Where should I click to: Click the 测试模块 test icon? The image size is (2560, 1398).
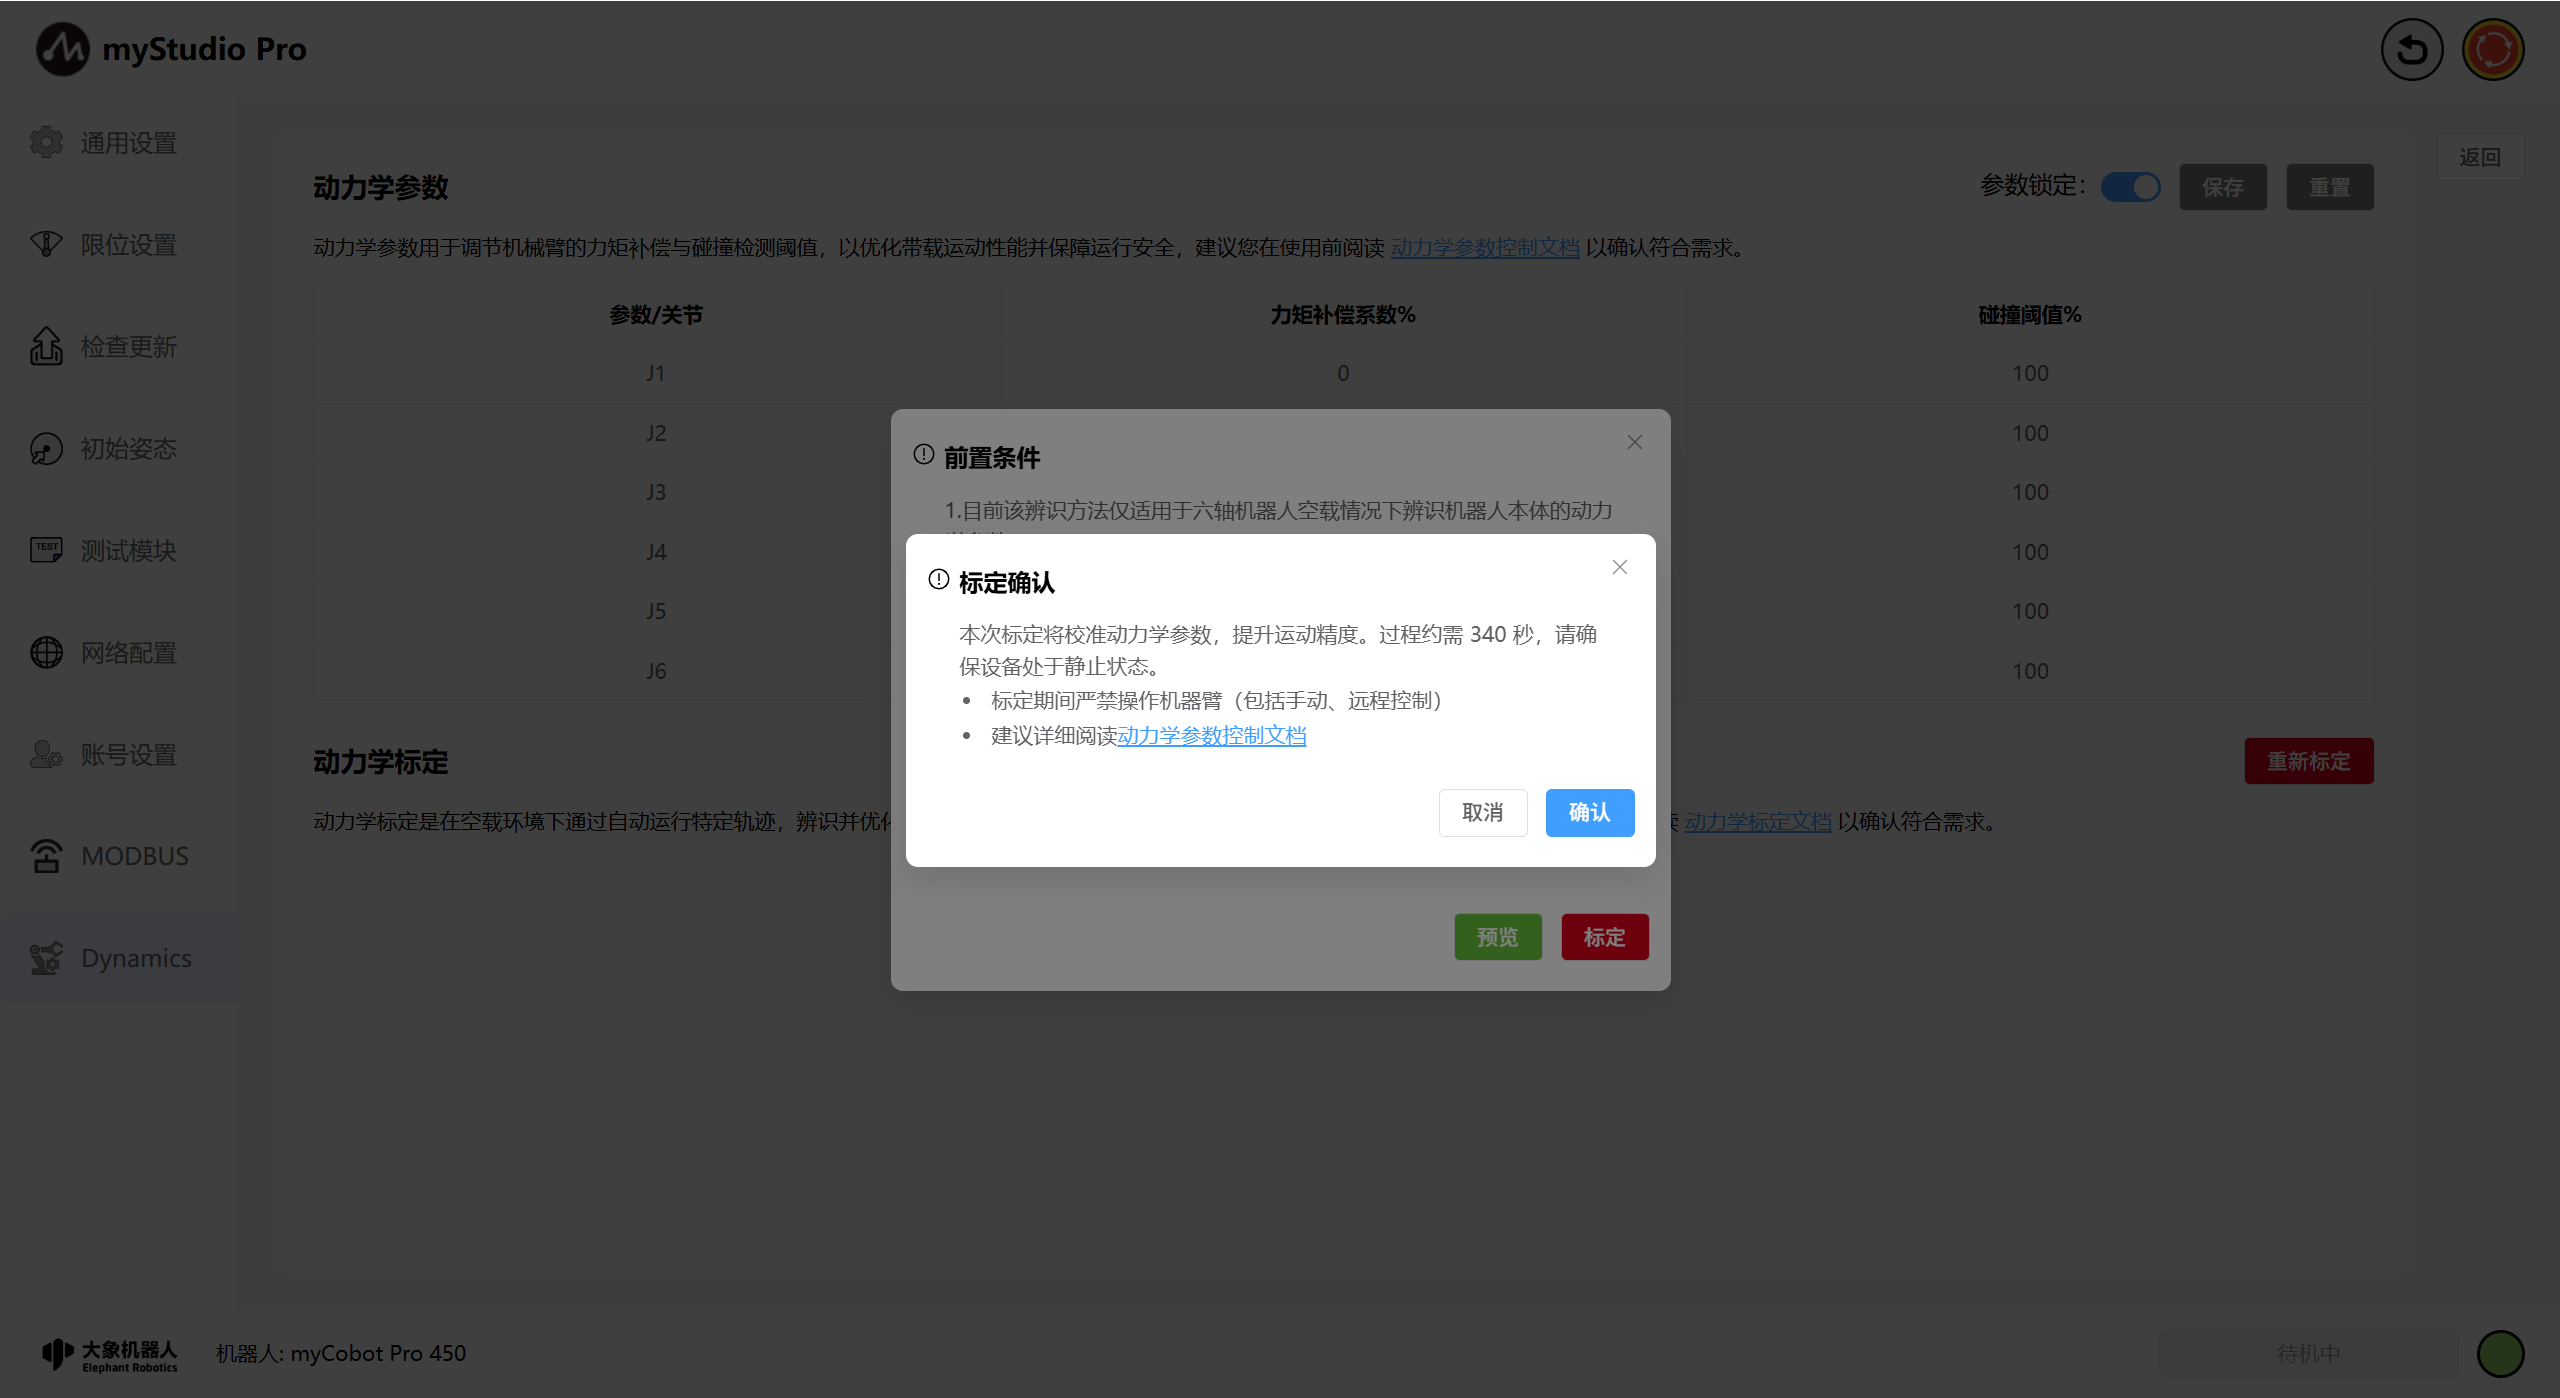46,550
